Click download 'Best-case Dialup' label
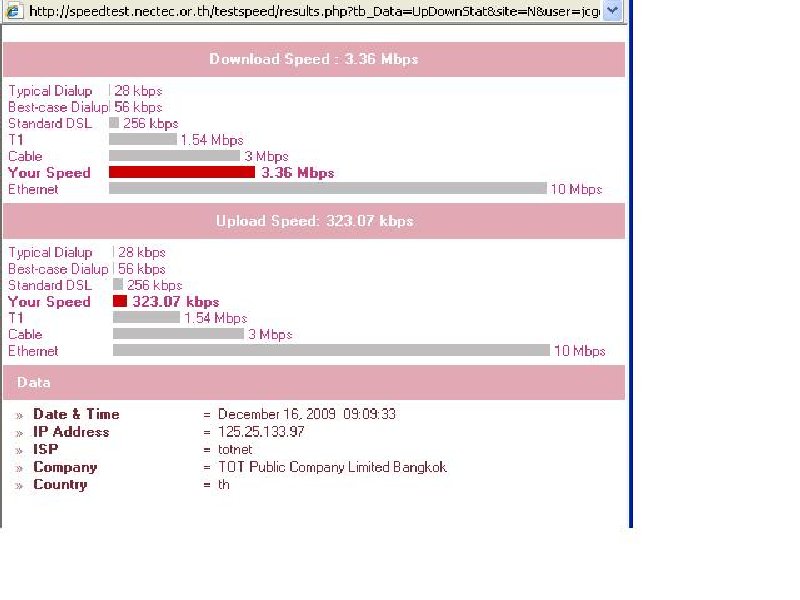 58,107
